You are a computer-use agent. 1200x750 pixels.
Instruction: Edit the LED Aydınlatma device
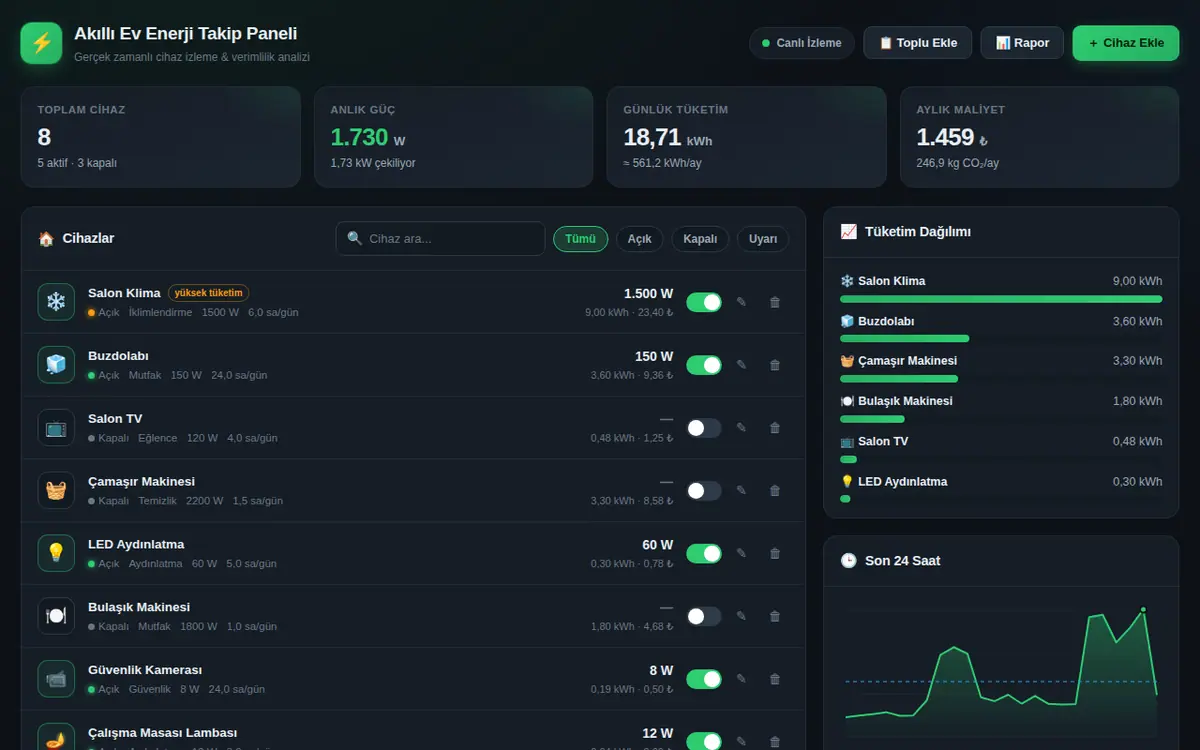point(741,553)
